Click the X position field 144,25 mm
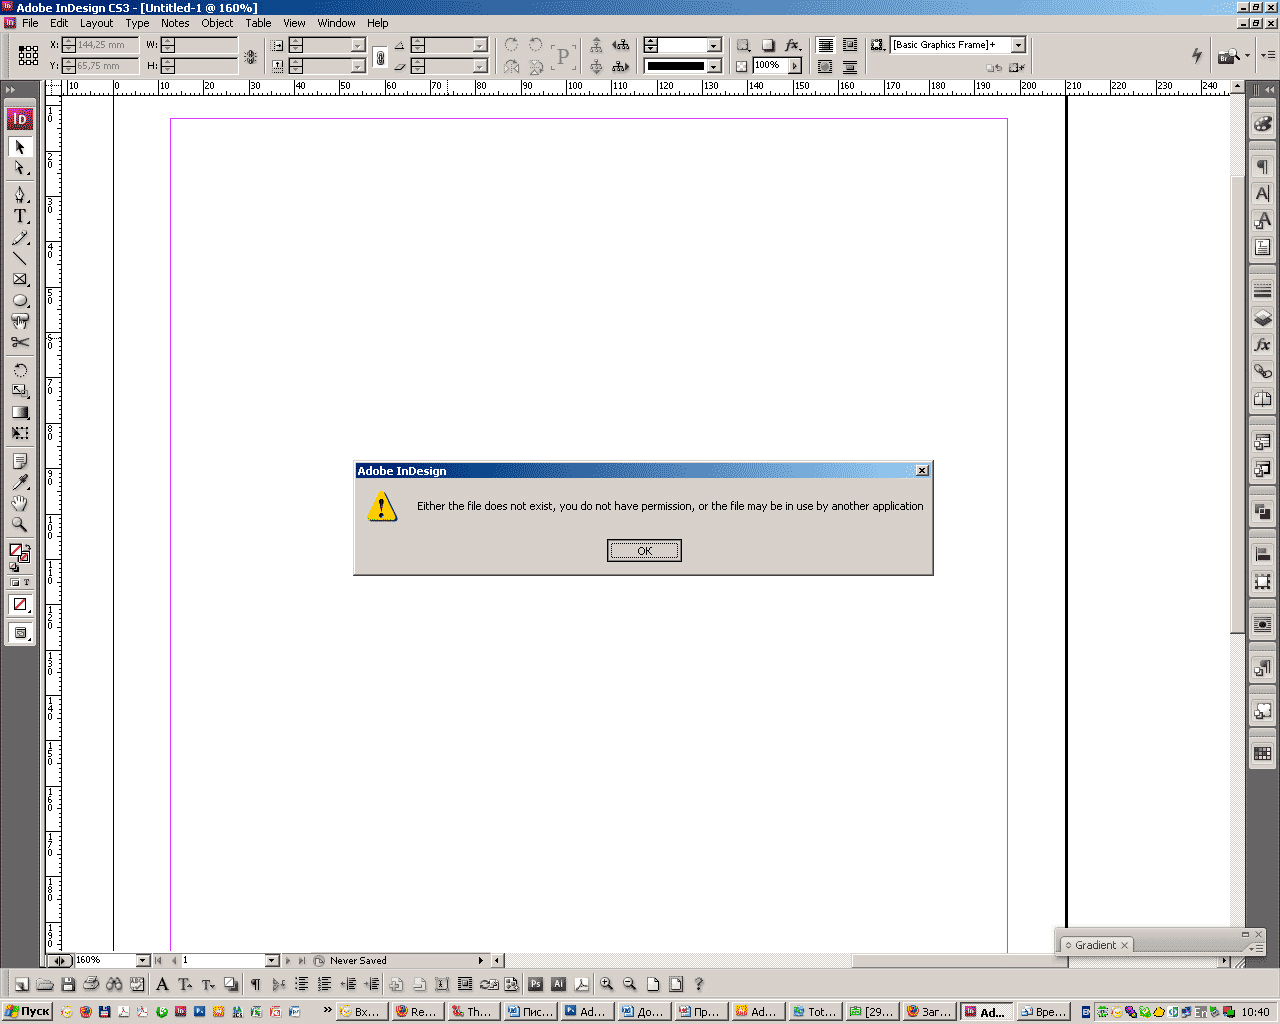 point(101,45)
